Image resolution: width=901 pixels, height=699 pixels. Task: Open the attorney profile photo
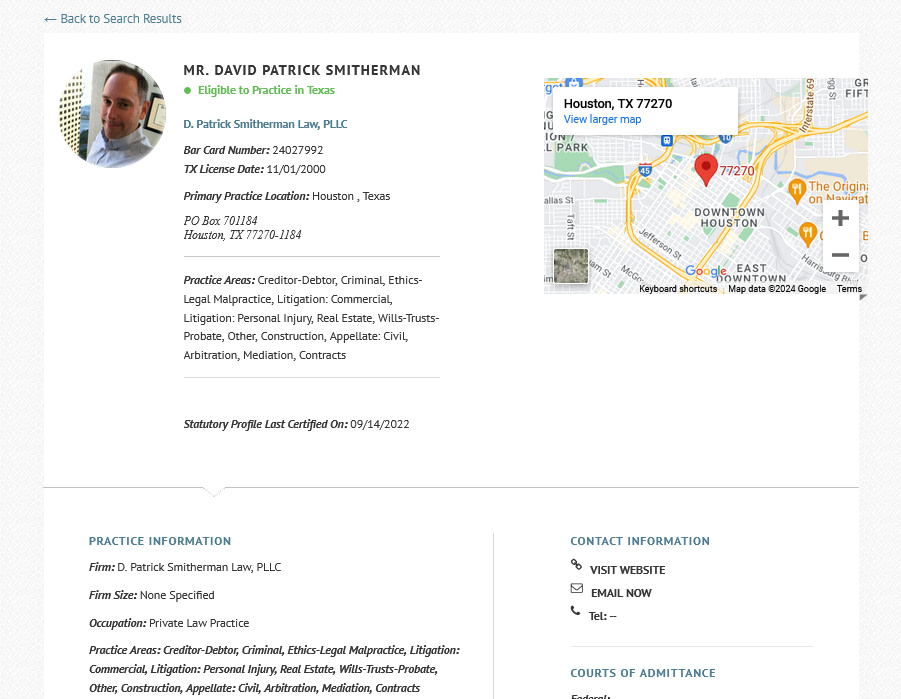click(113, 114)
